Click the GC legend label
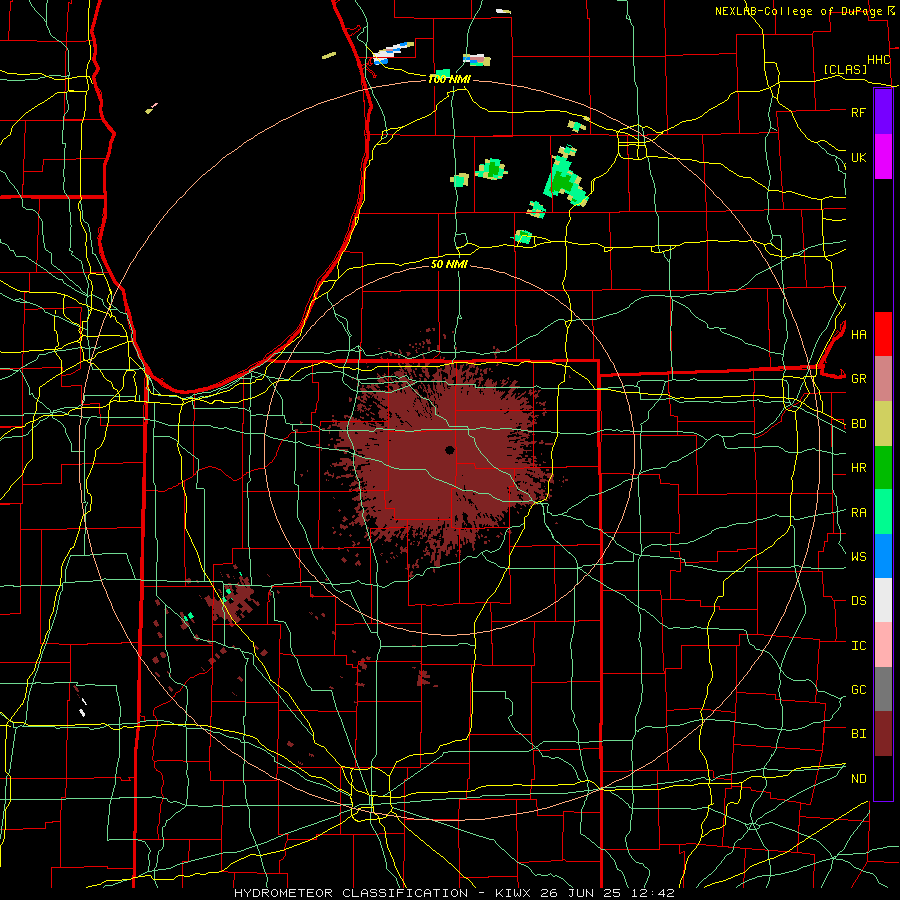 [x=858, y=690]
